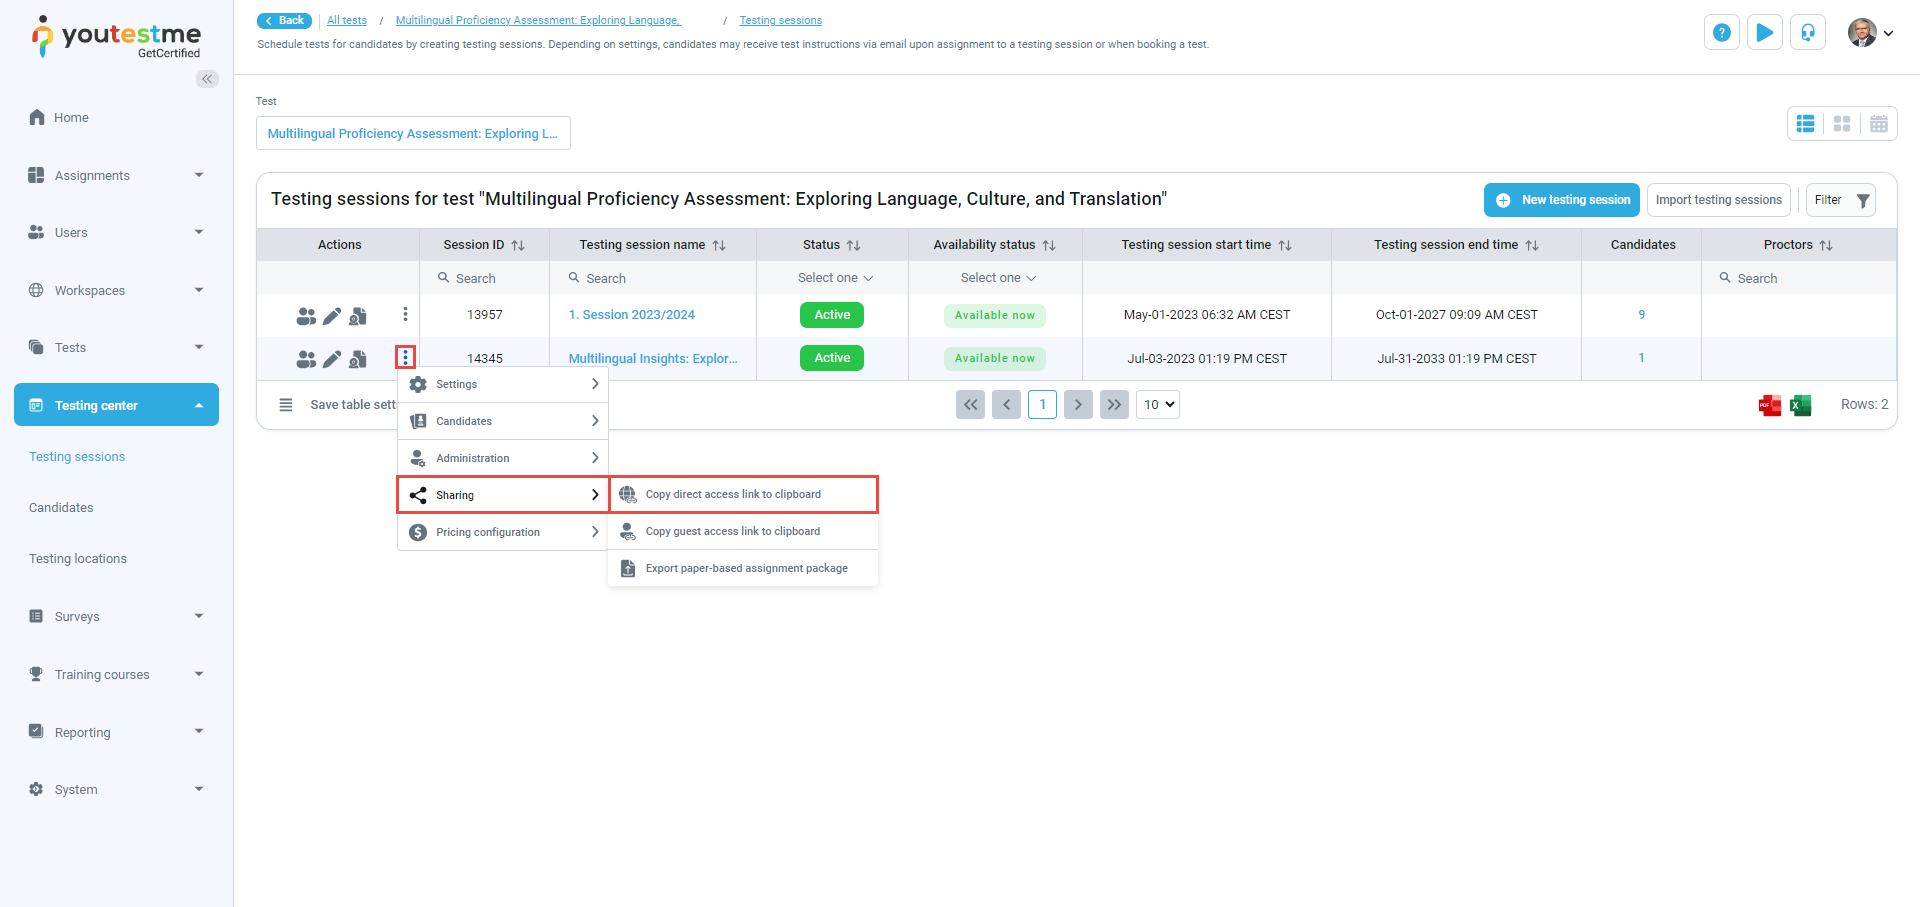Open the Status filter dropdown

click(x=834, y=278)
